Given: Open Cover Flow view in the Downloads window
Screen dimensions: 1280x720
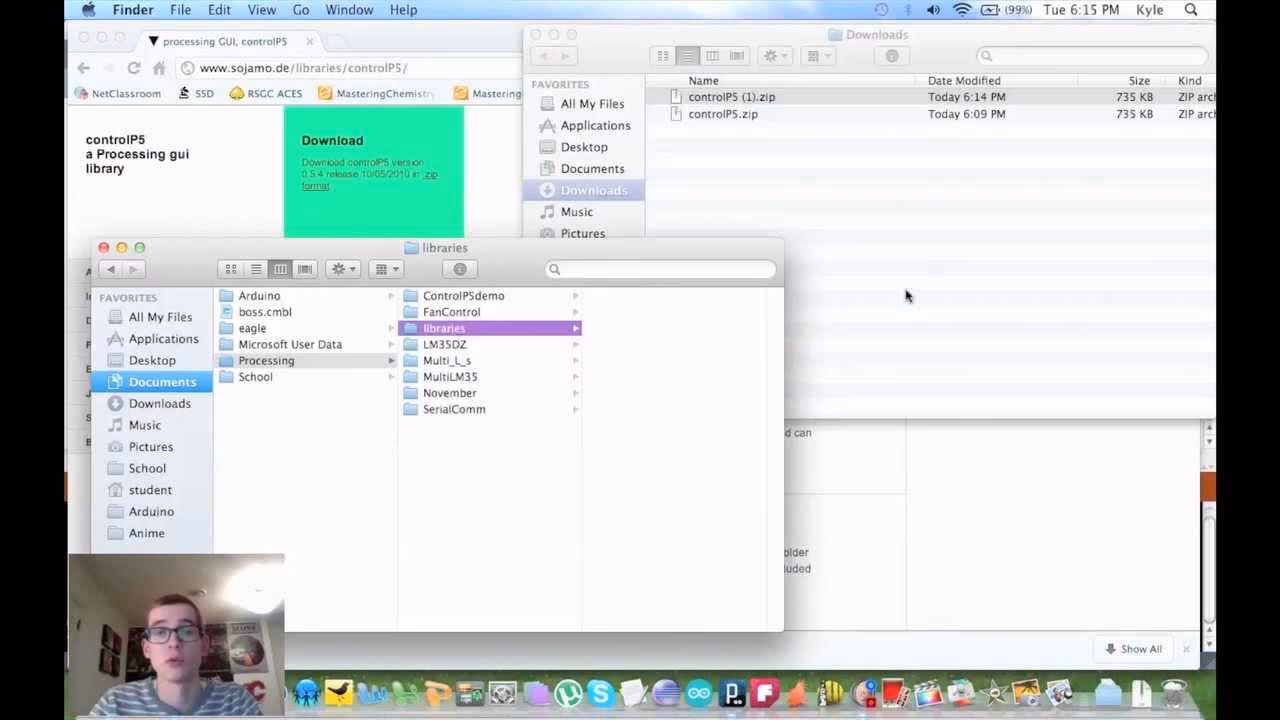Looking at the screenshot, I should tap(736, 56).
